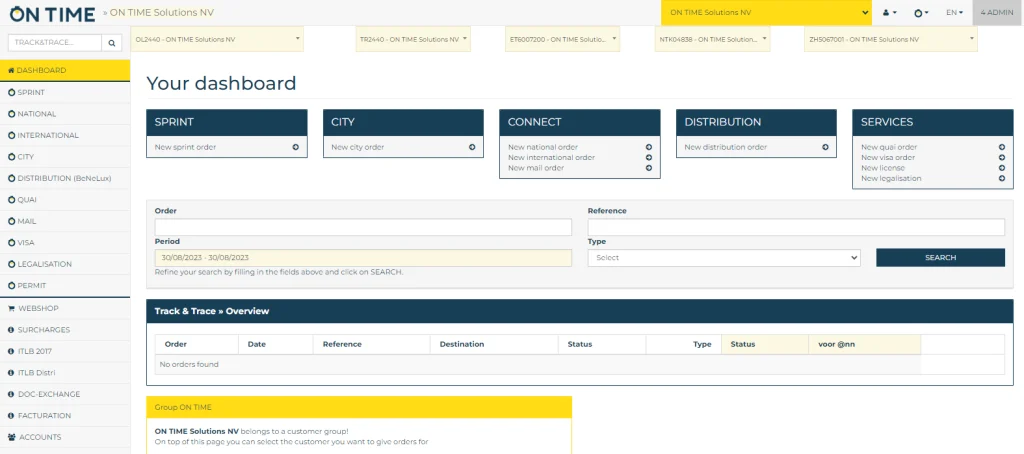Click the ring icon next to Permit

pos(11,285)
